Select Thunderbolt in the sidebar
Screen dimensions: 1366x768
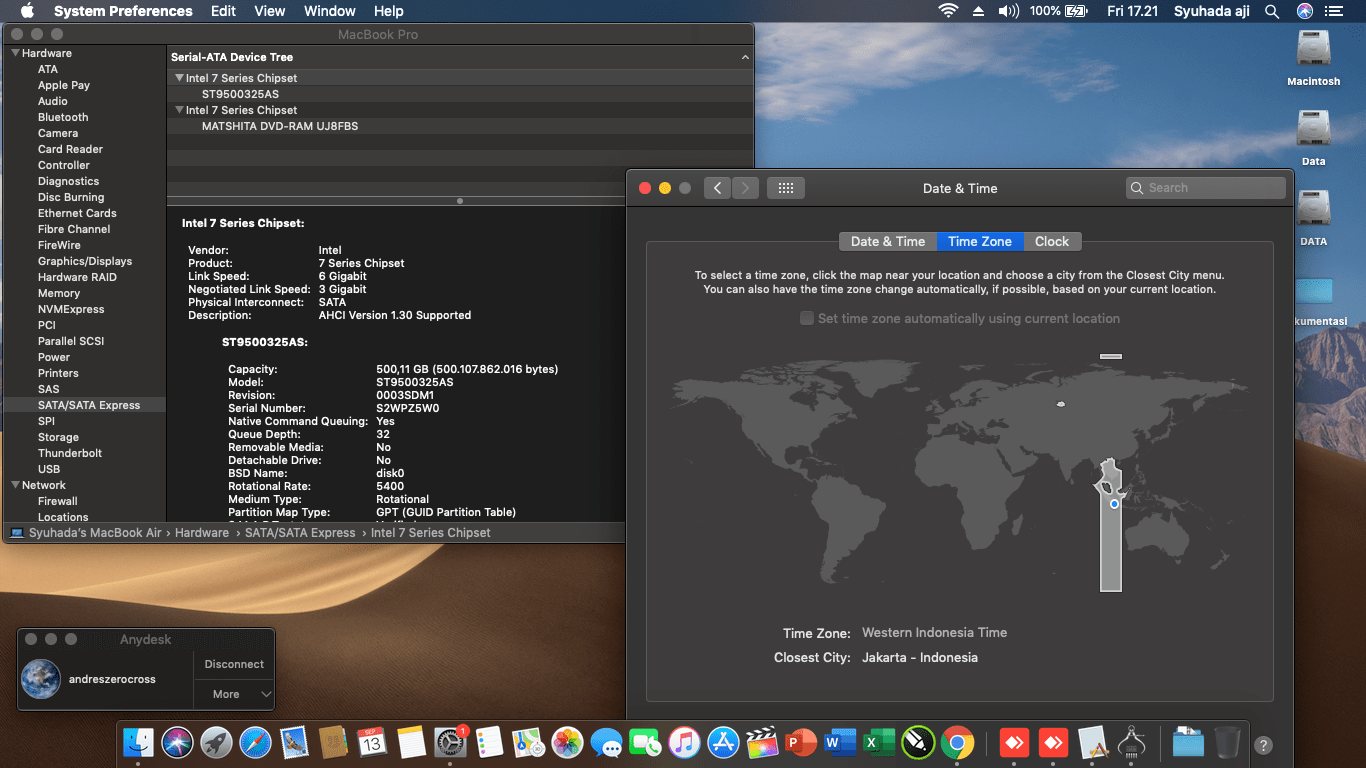coord(70,453)
